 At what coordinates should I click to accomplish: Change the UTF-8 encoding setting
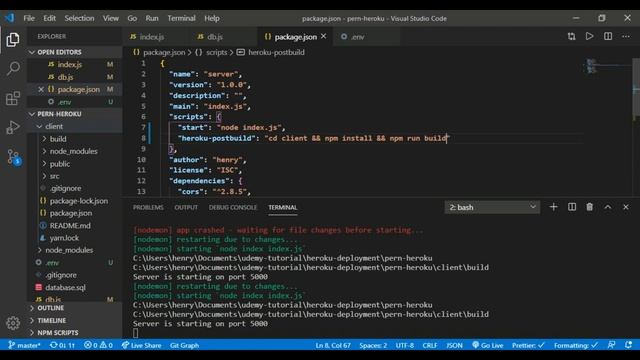pos(404,345)
